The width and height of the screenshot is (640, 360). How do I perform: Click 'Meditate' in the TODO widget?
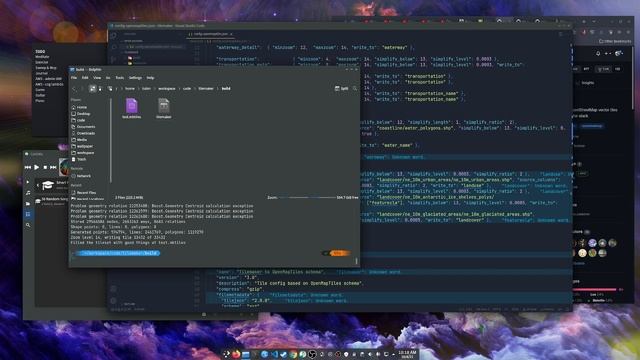coord(42,57)
